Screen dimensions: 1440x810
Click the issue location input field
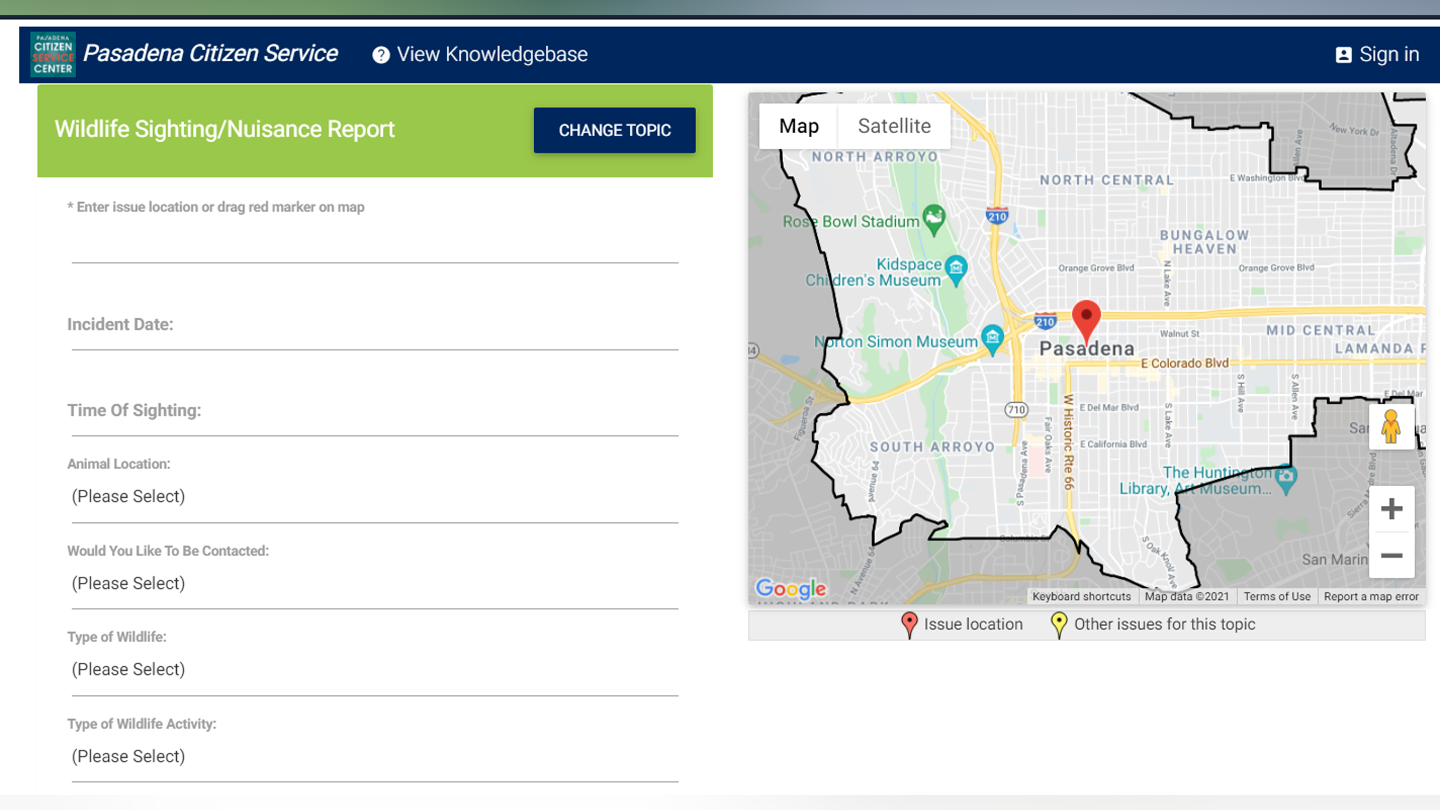(x=374, y=244)
